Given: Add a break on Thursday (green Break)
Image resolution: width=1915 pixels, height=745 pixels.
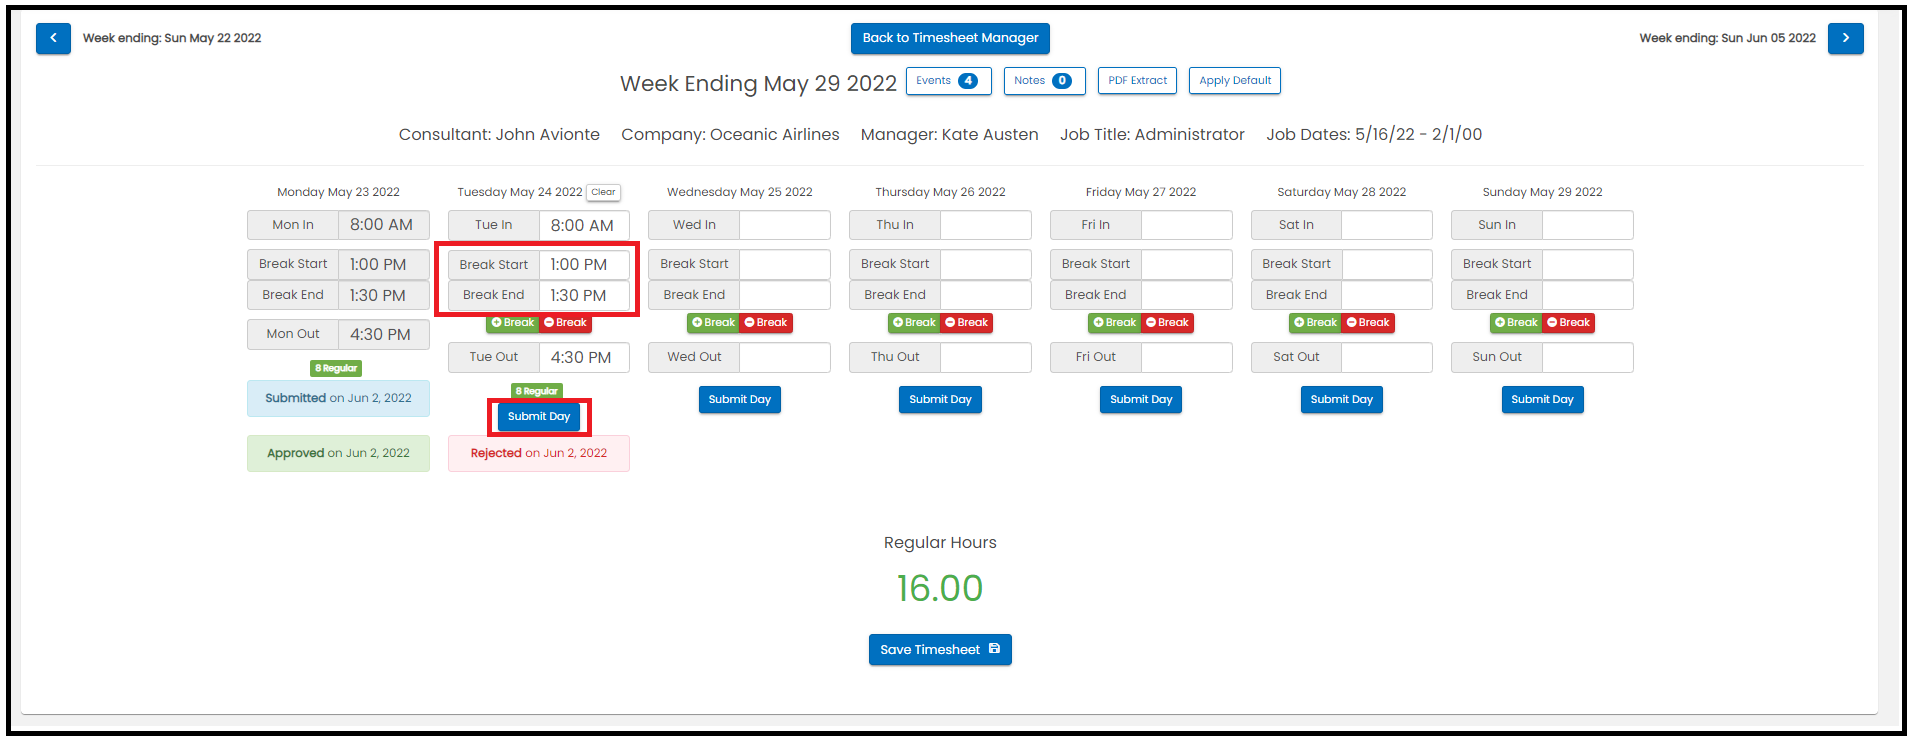Looking at the screenshot, I should pyautogui.click(x=915, y=323).
